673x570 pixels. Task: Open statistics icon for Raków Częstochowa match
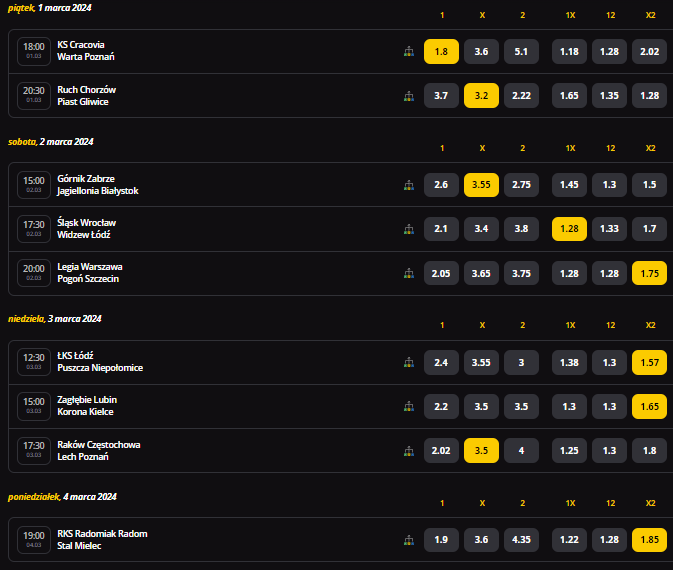tap(409, 451)
